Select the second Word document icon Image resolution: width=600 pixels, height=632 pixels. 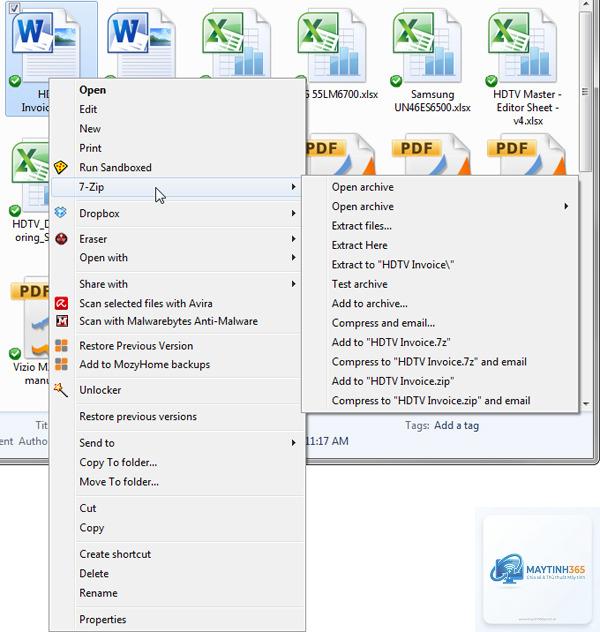(x=141, y=44)
